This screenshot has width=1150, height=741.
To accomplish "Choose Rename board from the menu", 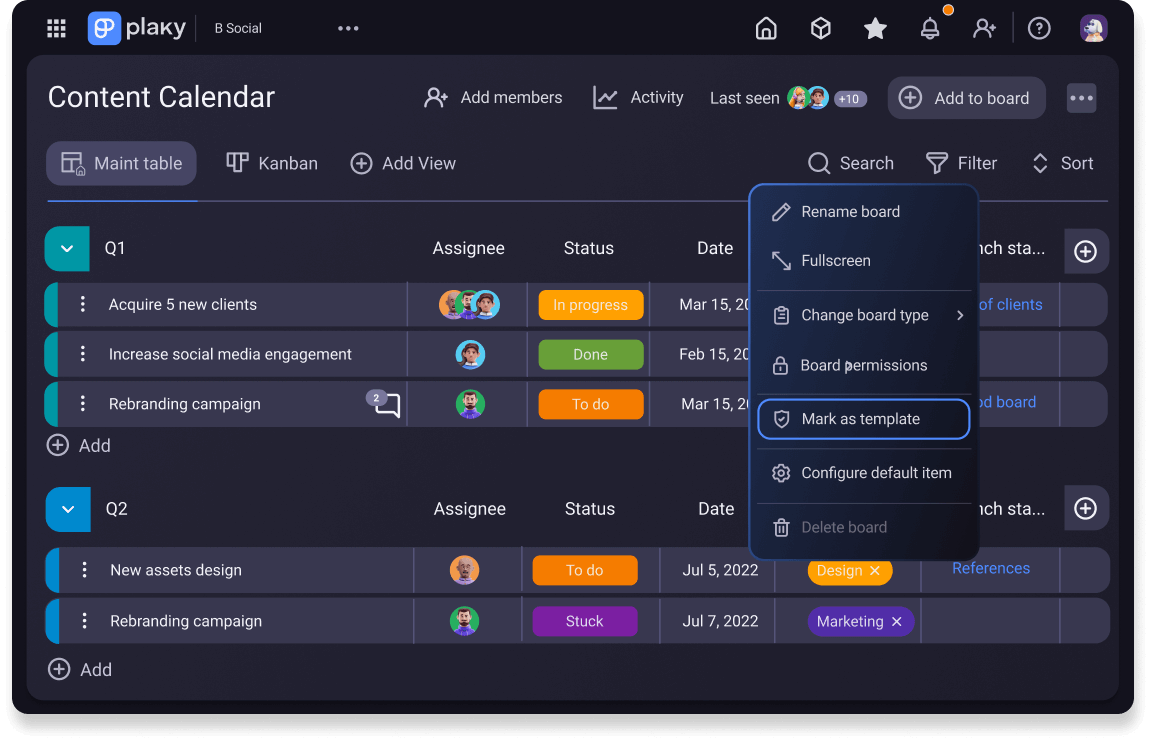I will click(850, 212).
